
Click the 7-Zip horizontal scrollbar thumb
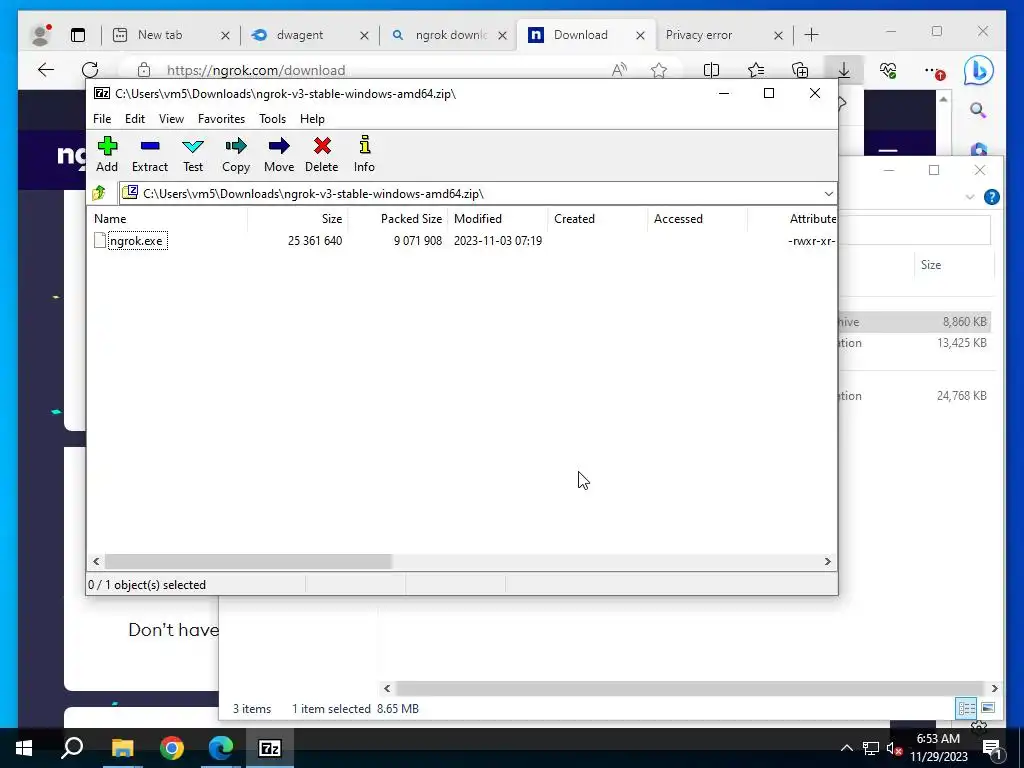pos(248,562)
